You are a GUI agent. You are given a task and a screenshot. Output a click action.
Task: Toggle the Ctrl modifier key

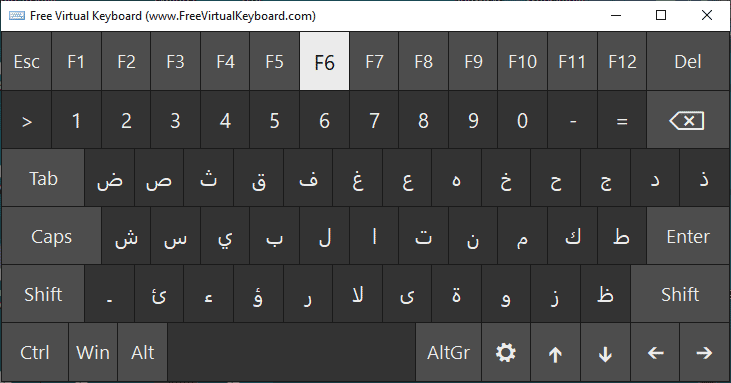pyautogui.click(x=35, y=353)
